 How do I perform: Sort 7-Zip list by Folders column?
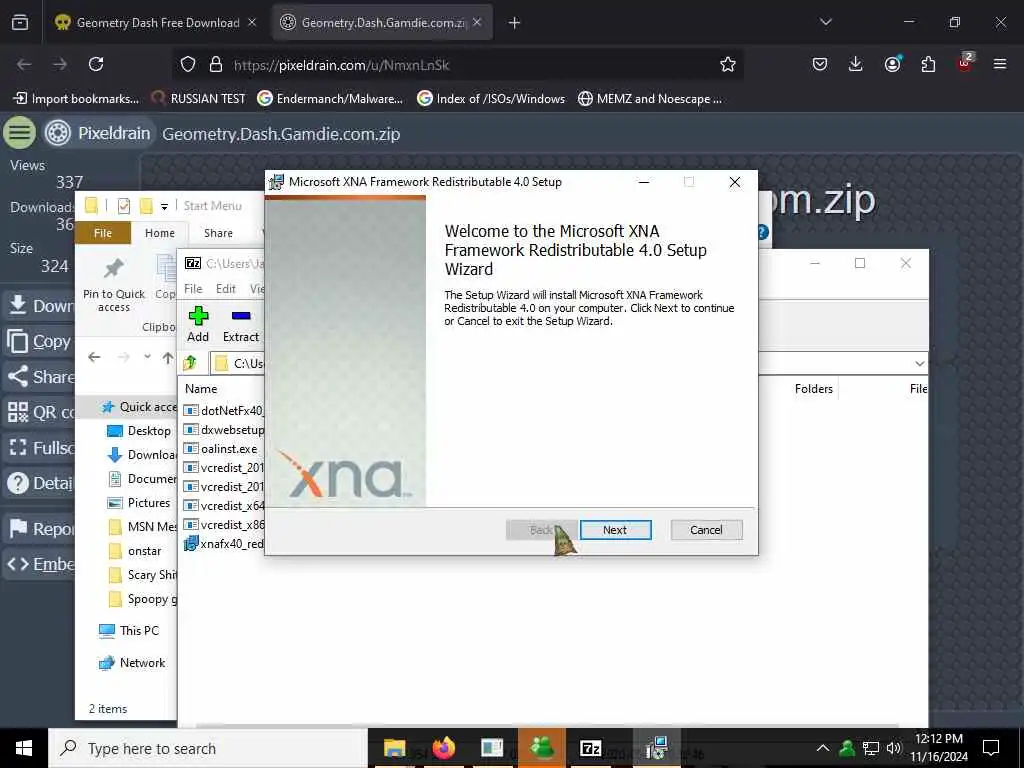(814, 389)
